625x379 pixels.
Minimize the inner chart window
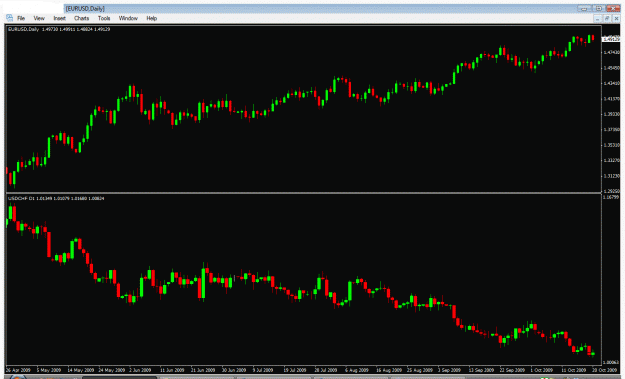(597, 18)
